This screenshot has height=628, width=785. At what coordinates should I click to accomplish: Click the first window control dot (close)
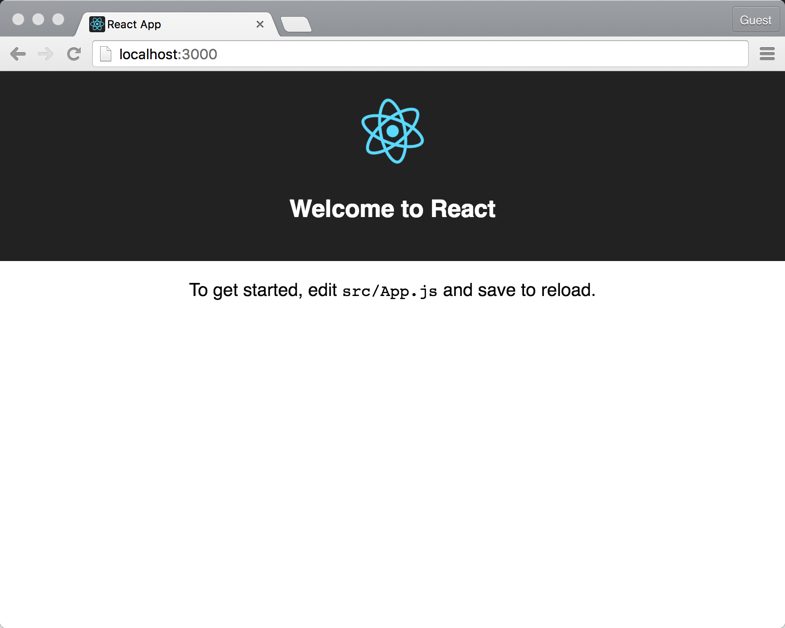pos(18,19)
